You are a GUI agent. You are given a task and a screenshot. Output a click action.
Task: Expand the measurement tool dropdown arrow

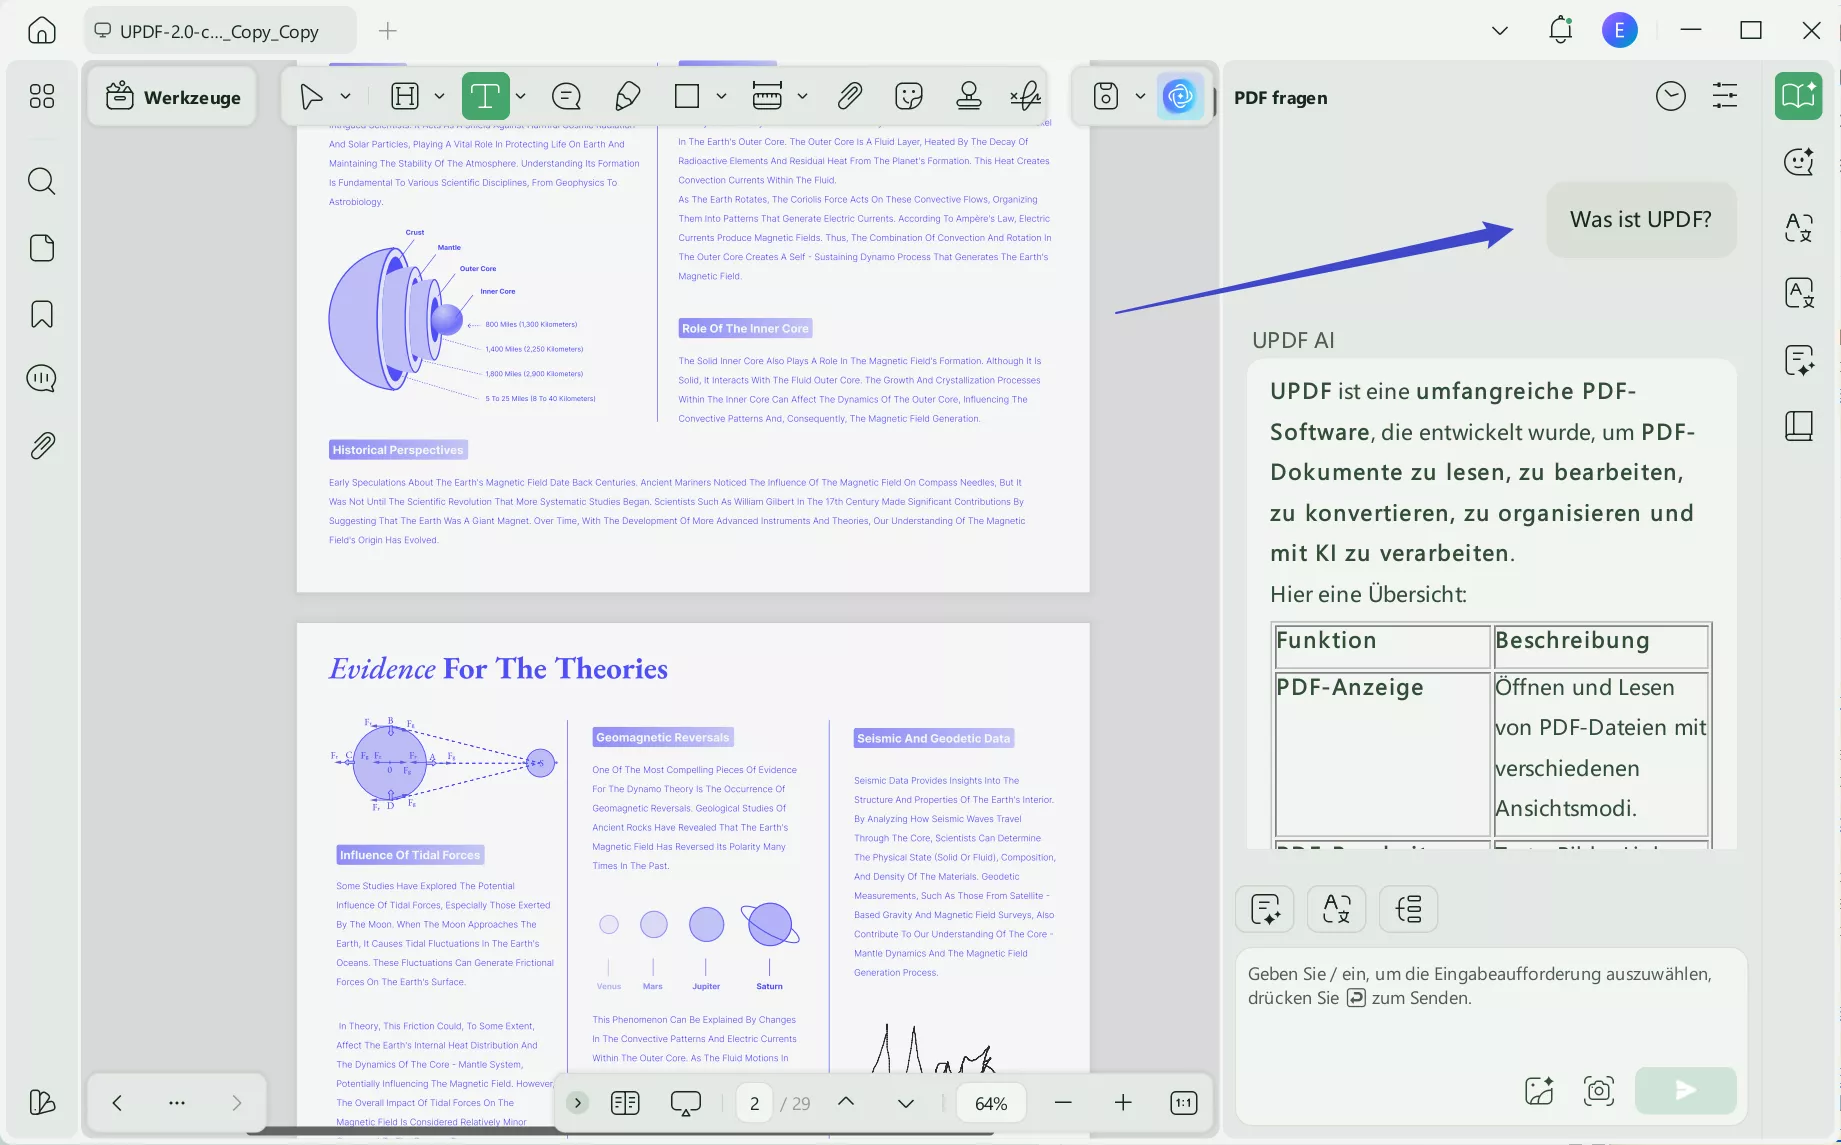click(802, 96)
